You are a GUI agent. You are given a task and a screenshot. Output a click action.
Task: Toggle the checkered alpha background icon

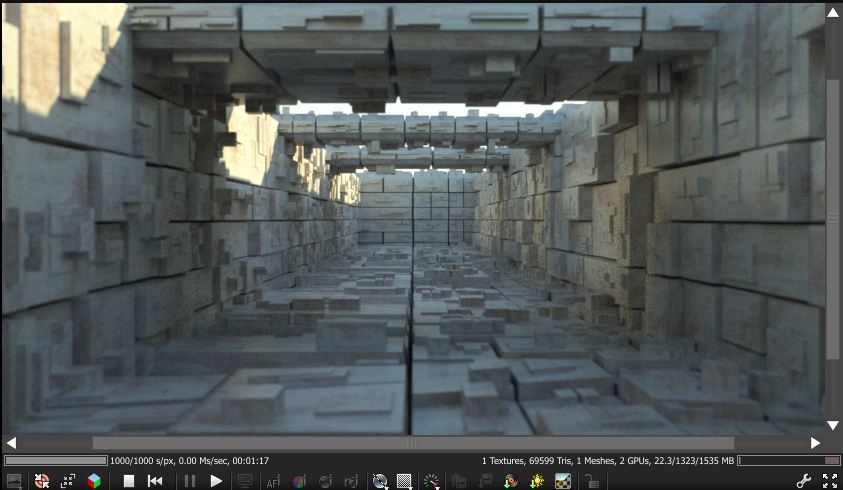563,481
